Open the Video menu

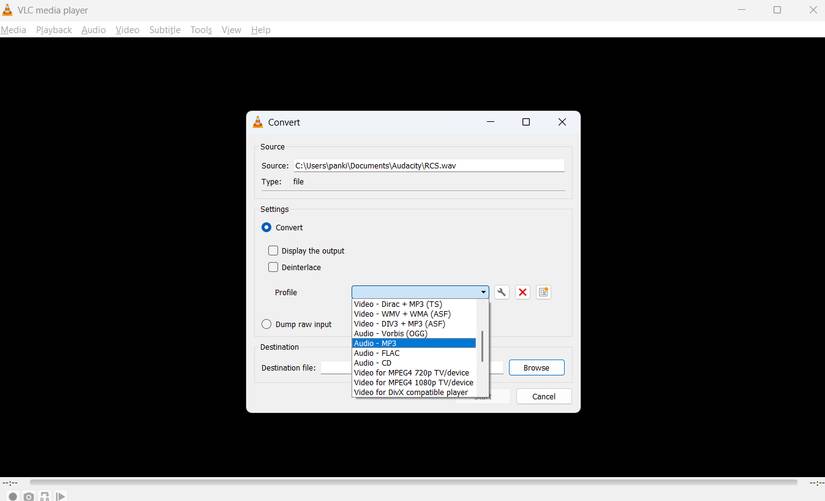(127, 30)
